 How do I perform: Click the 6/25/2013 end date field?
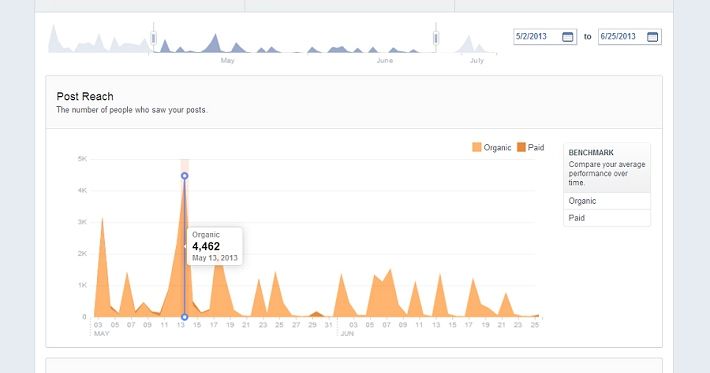(x=630, y=37)
